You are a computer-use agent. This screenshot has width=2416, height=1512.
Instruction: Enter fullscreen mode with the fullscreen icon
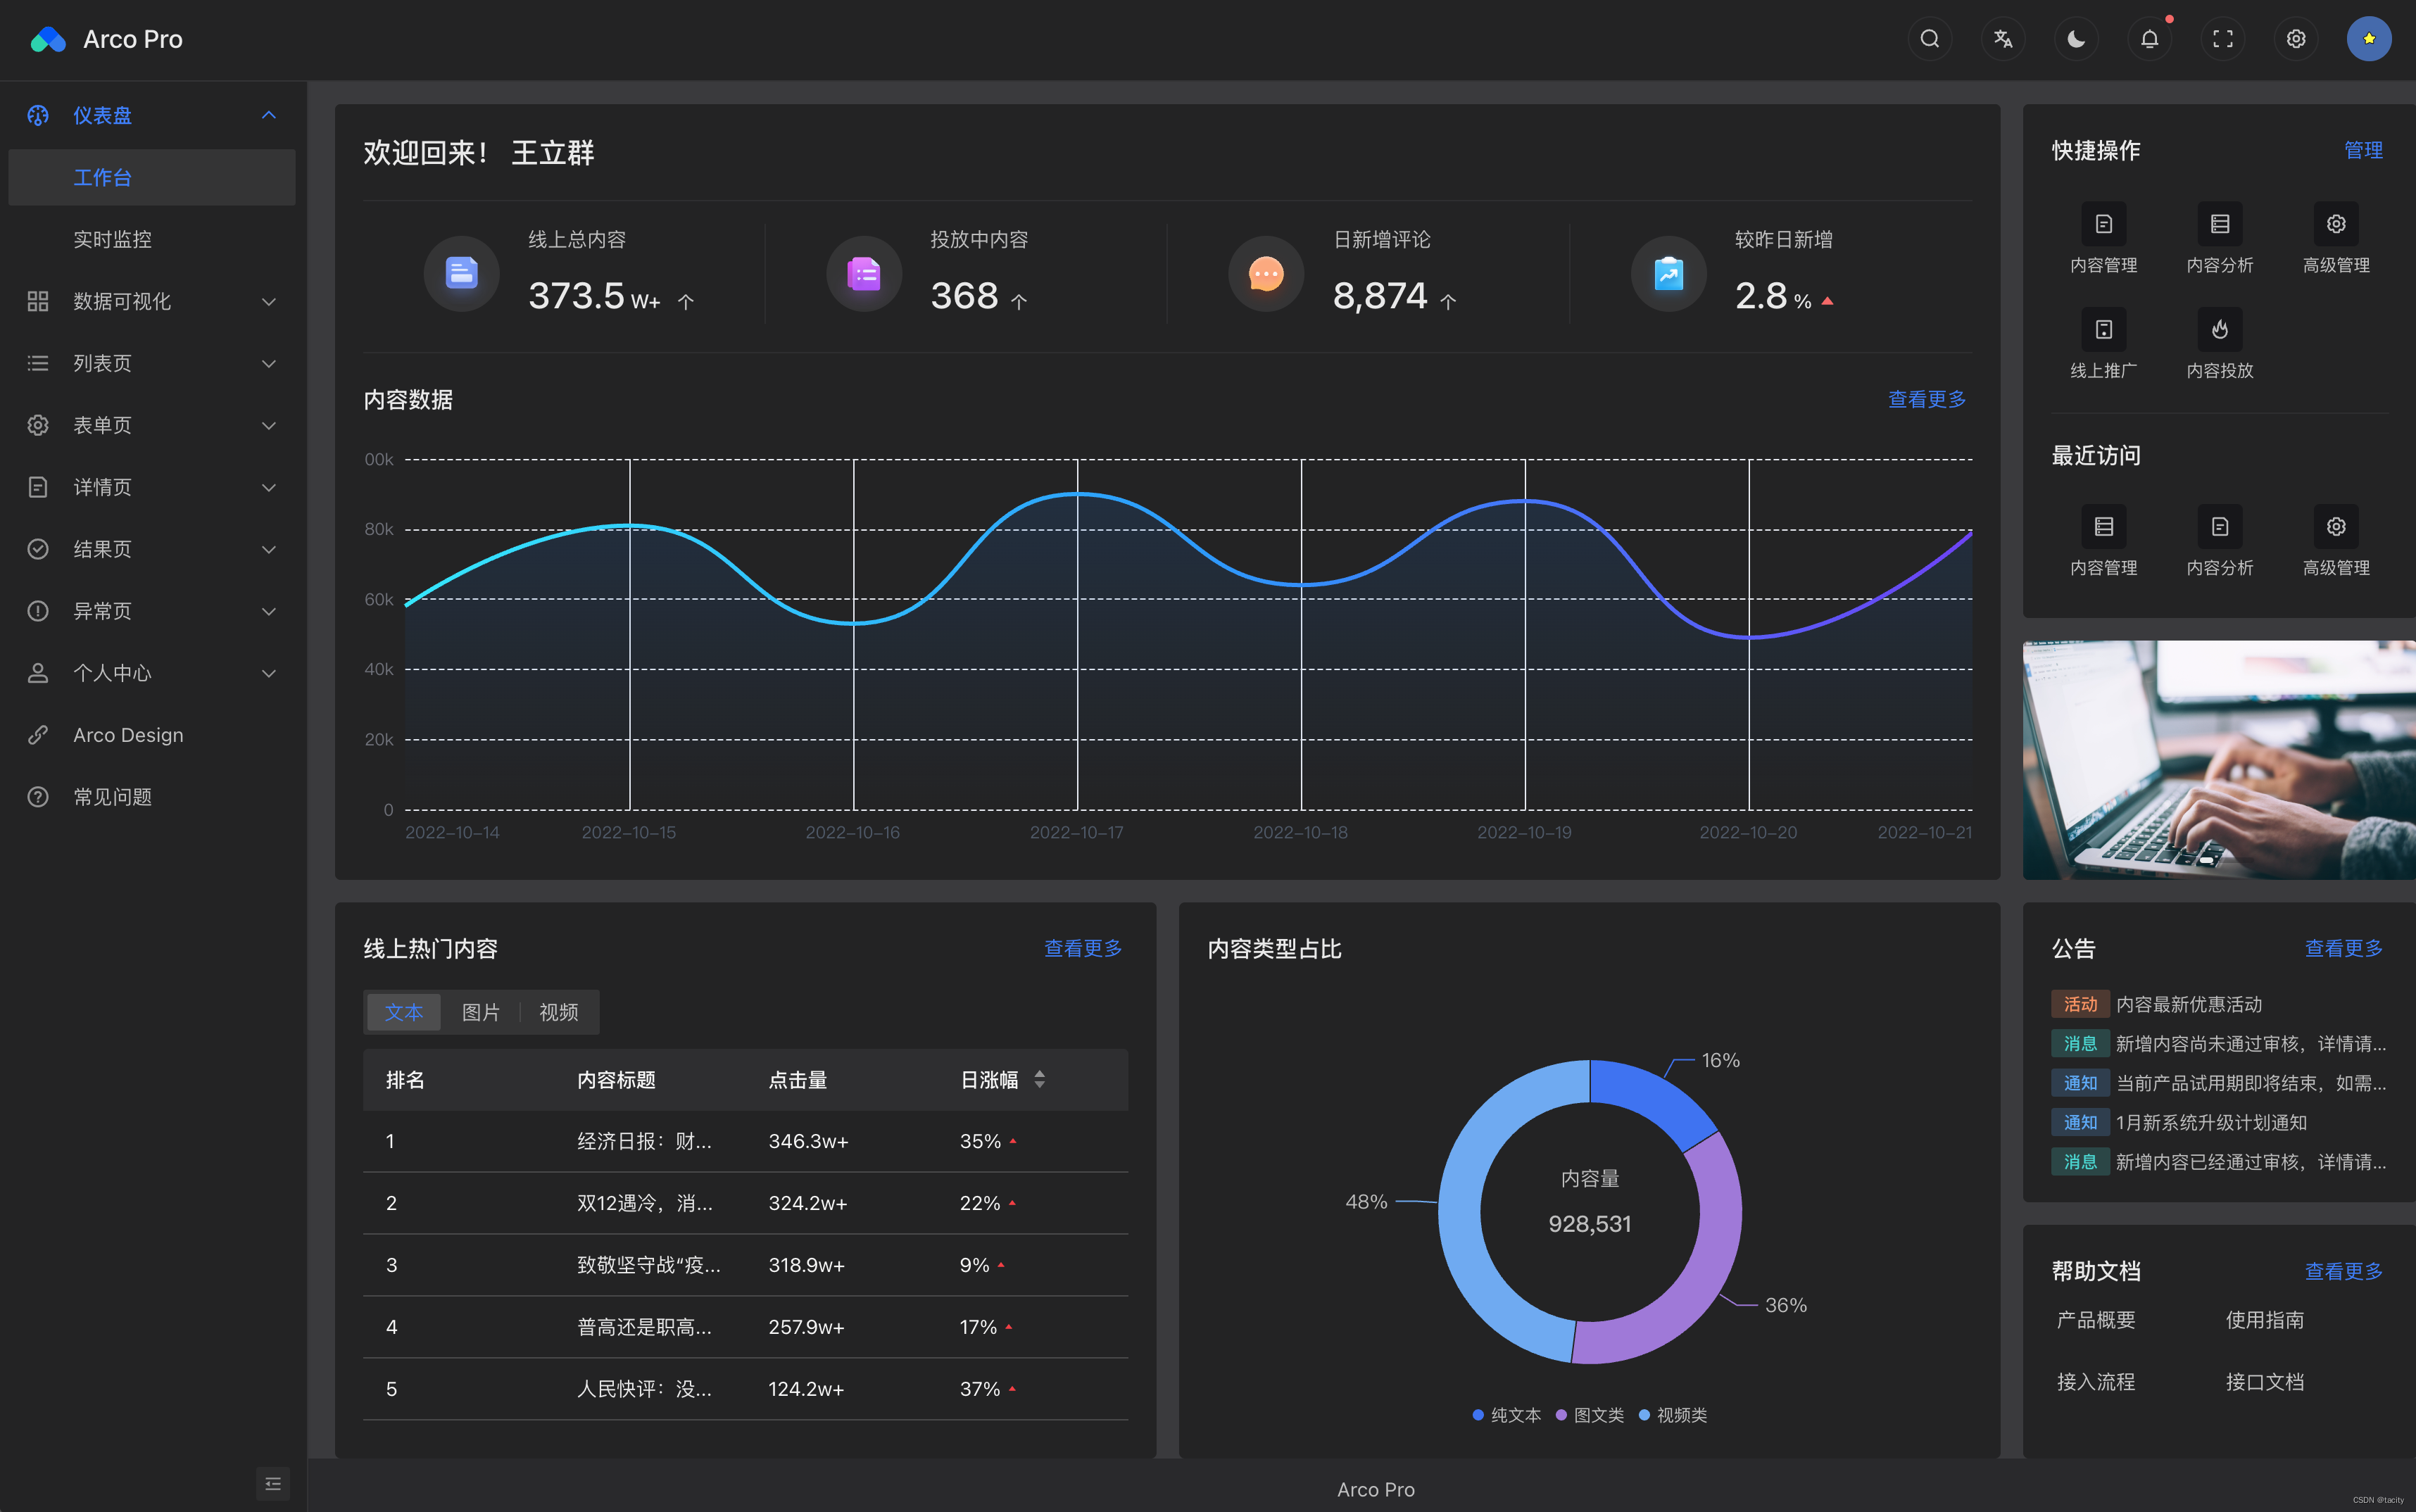click(x=2222, y=39)
